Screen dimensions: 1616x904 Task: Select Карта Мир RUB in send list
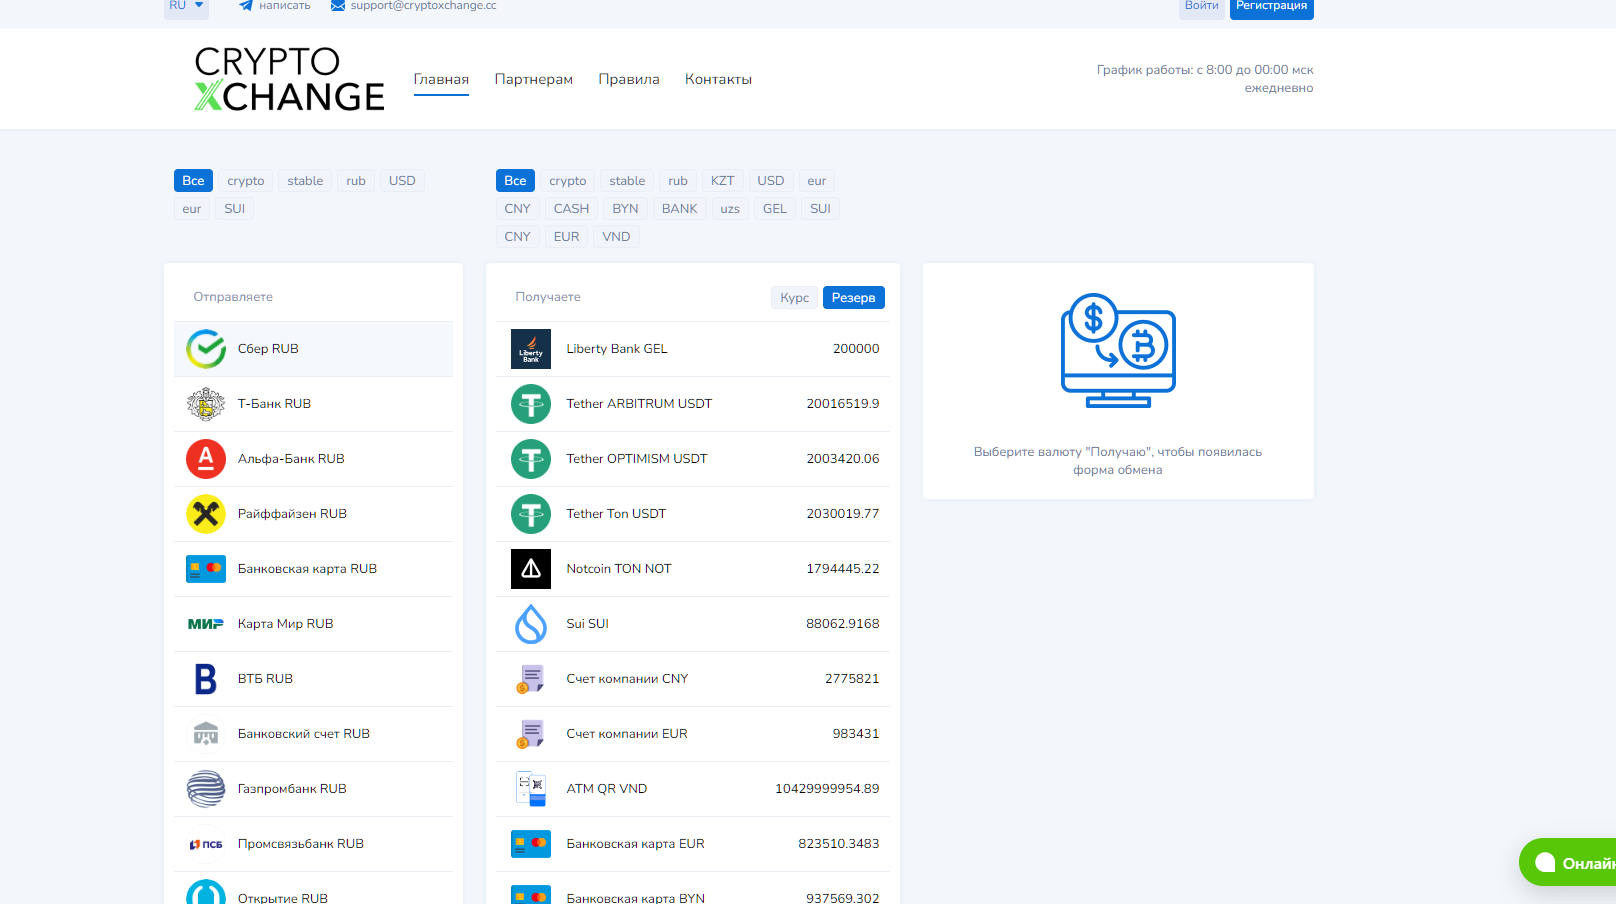click(x=313, y=624)
